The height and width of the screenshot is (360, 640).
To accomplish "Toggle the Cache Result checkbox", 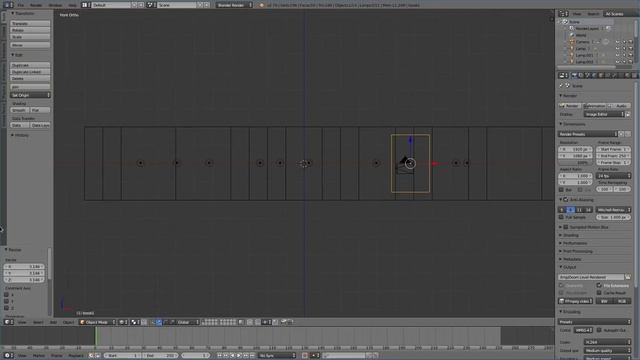I will coord(599,293).
